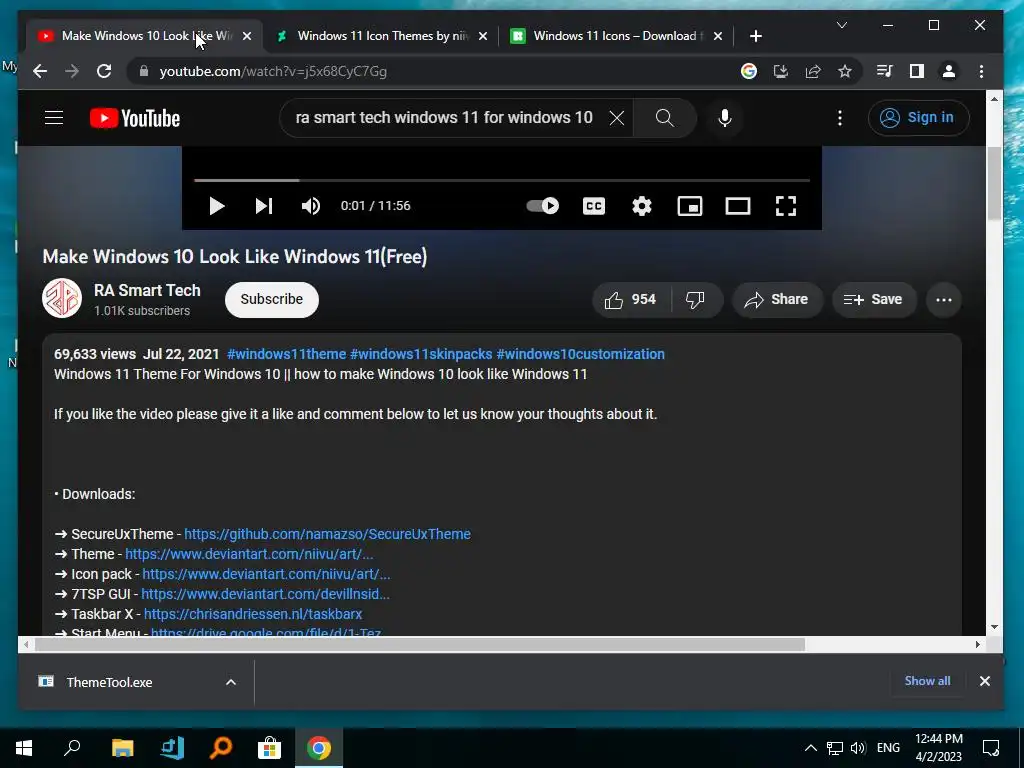Image resolution: width=1024 pixels, height=768 pixels.
Task: Open the Icon pack deviantart link
Action: pyautogui.click(x=266, y=574)
